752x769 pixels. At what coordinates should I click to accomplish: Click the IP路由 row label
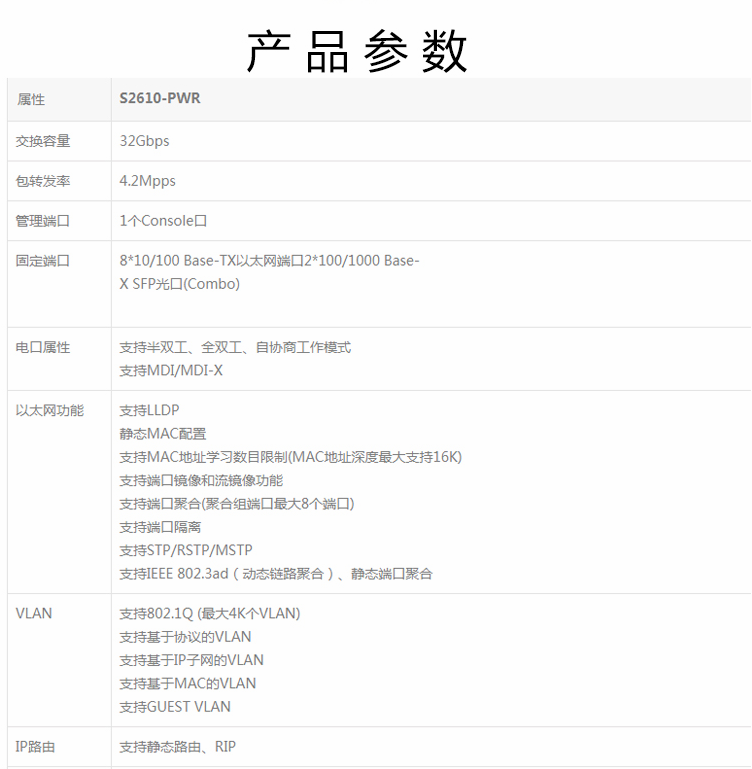(36, 747)
